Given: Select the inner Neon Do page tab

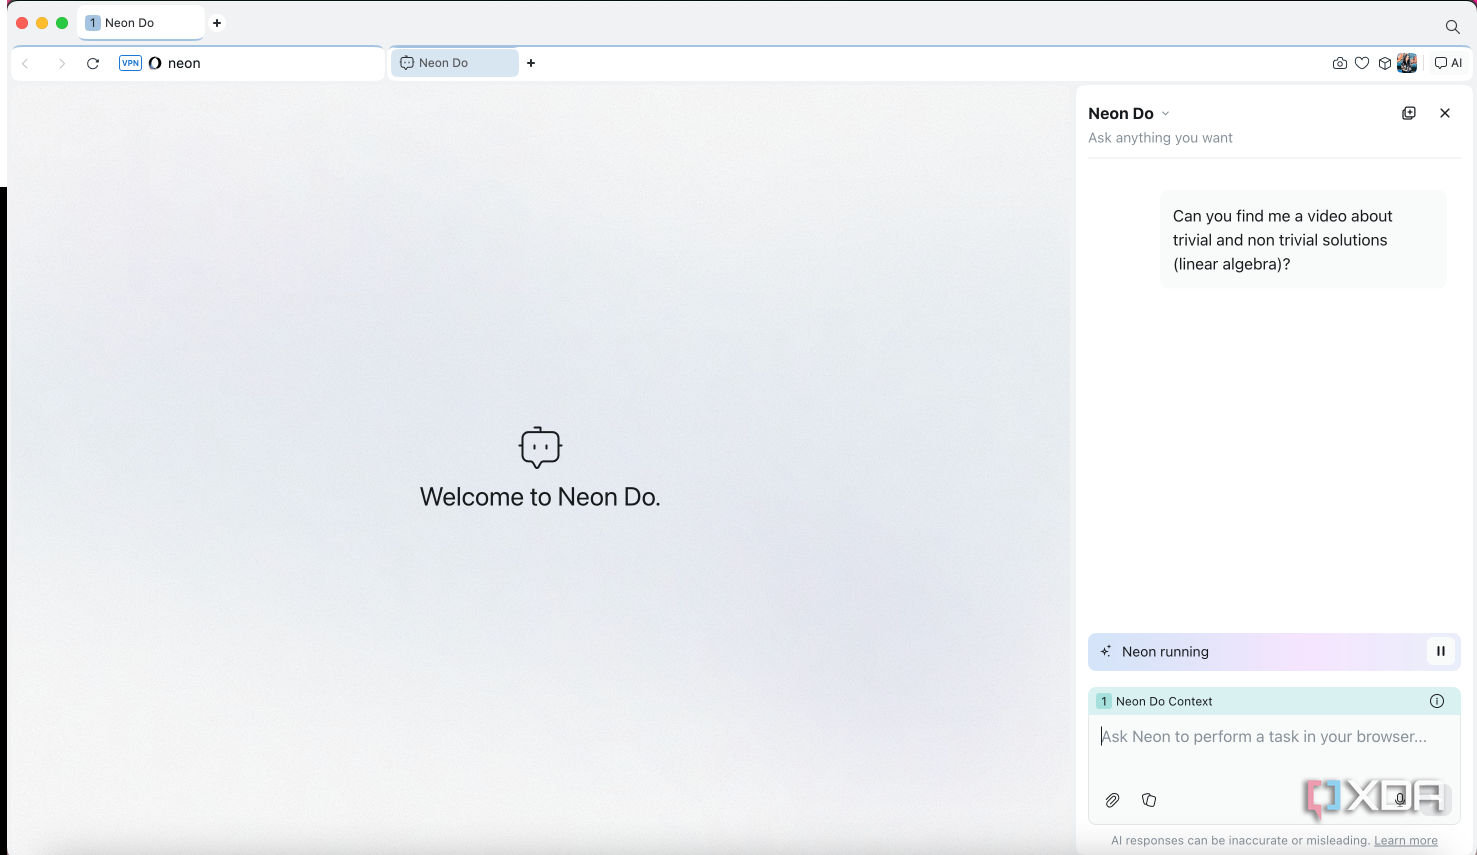Looking at the screenshot, I should 455,63.
